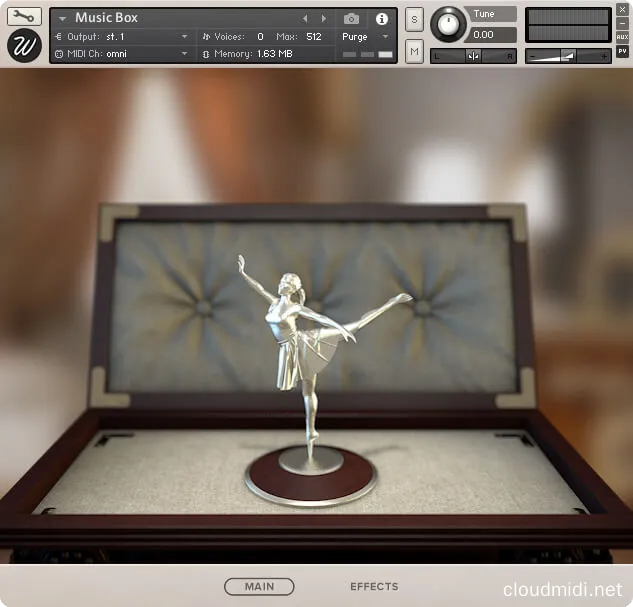The image size is (633, 607).
Task: Toggle the PV button
Action: (x=622, y=52)
